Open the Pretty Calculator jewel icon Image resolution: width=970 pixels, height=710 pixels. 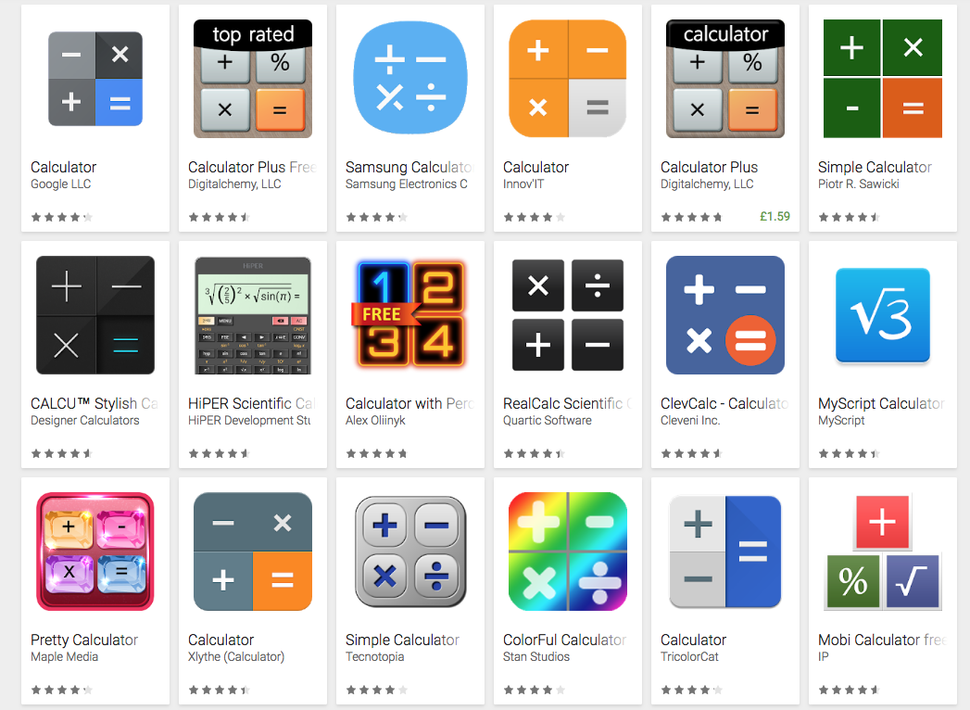pos(95,552)
